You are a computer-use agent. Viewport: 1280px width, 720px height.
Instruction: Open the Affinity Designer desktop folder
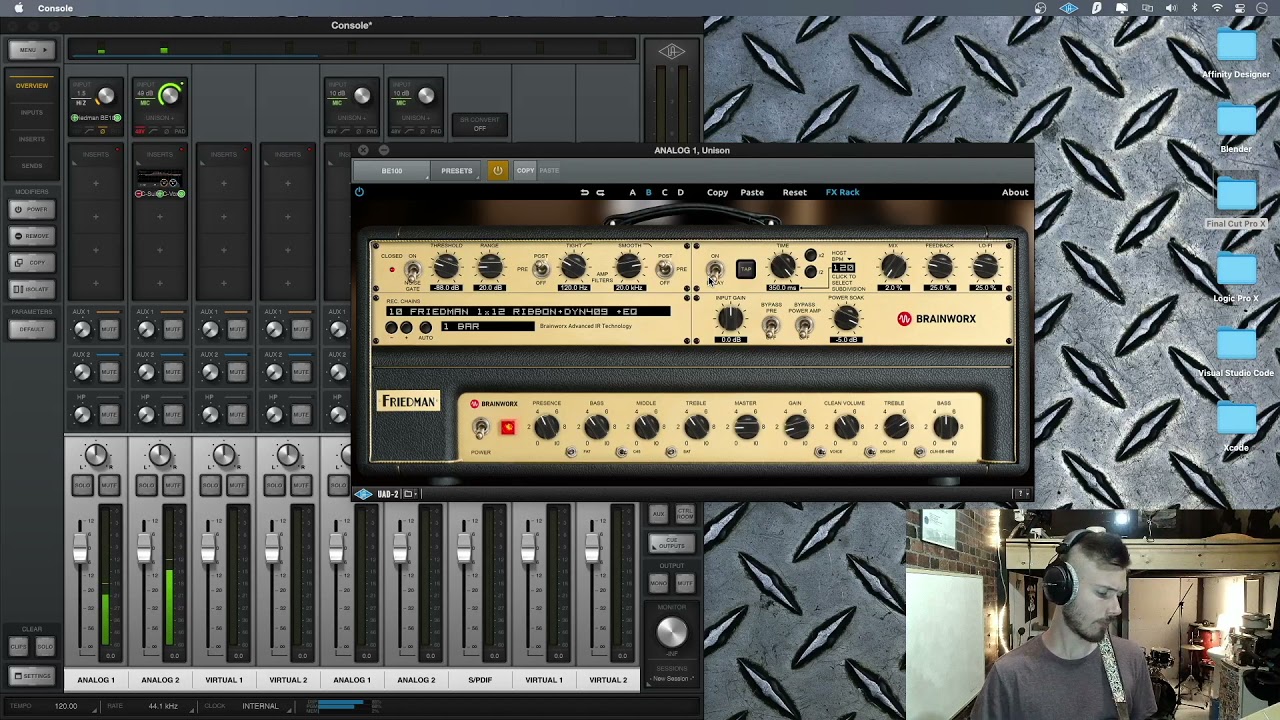(1236, 46)
